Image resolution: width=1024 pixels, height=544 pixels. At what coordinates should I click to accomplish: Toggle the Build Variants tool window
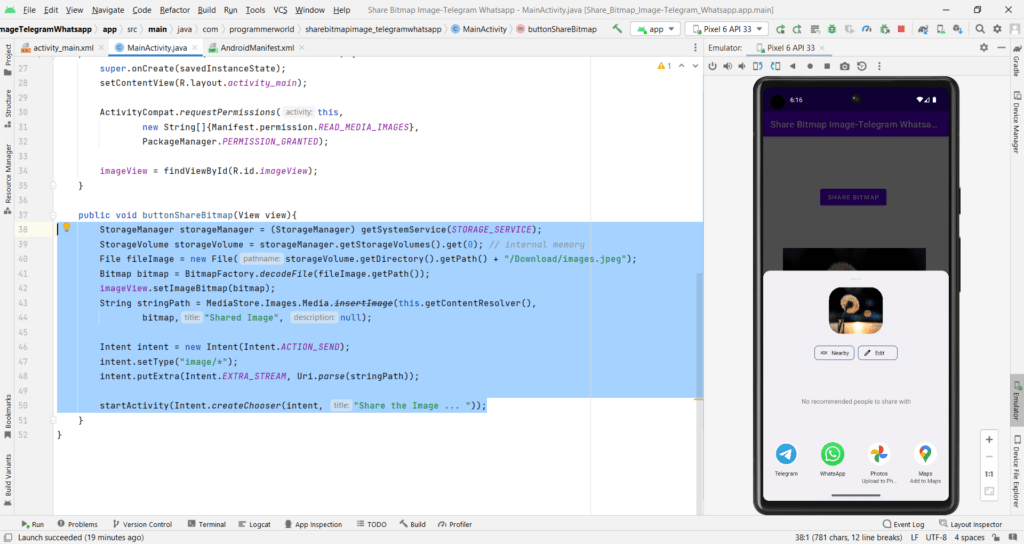(8, 479)
